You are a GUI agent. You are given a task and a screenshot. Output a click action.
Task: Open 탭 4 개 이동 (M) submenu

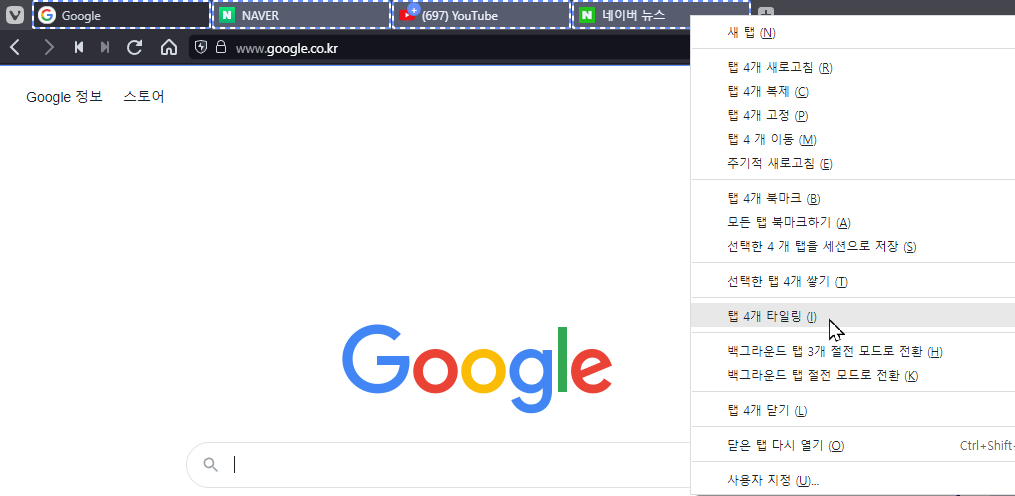tap(853, 139)
